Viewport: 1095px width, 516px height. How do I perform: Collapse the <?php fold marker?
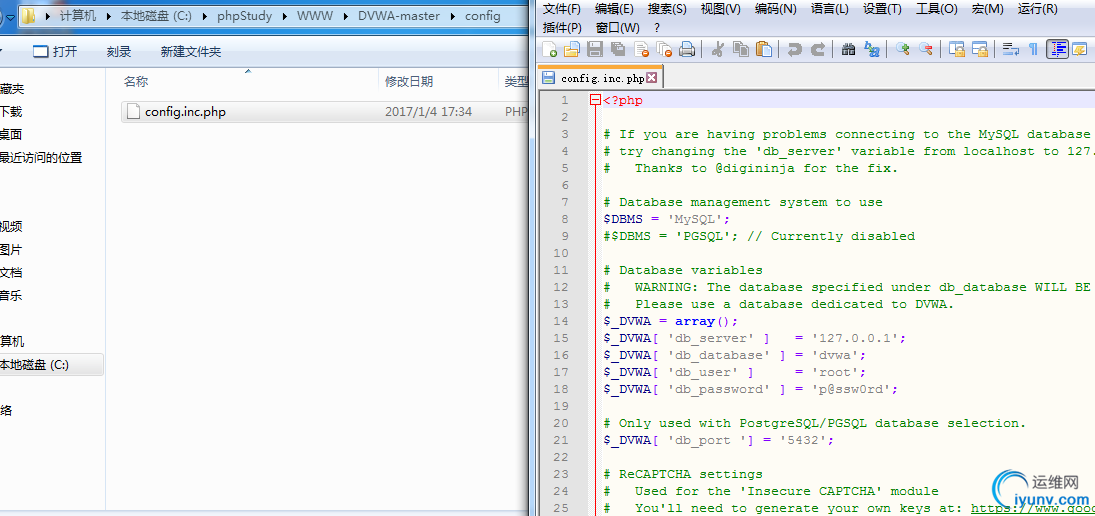595,101
